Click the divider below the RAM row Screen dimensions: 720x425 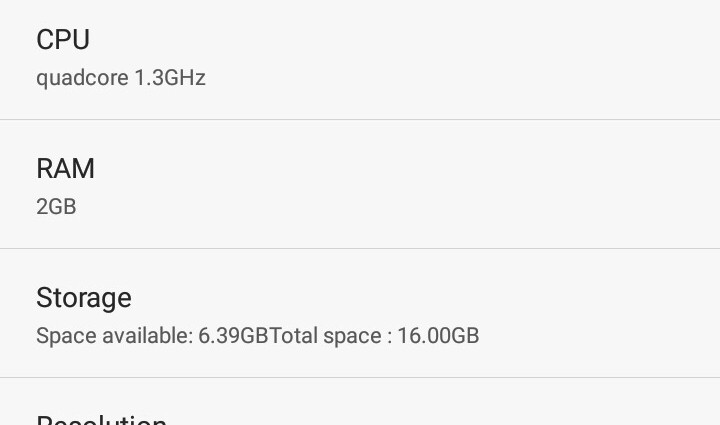coord(360,249)
